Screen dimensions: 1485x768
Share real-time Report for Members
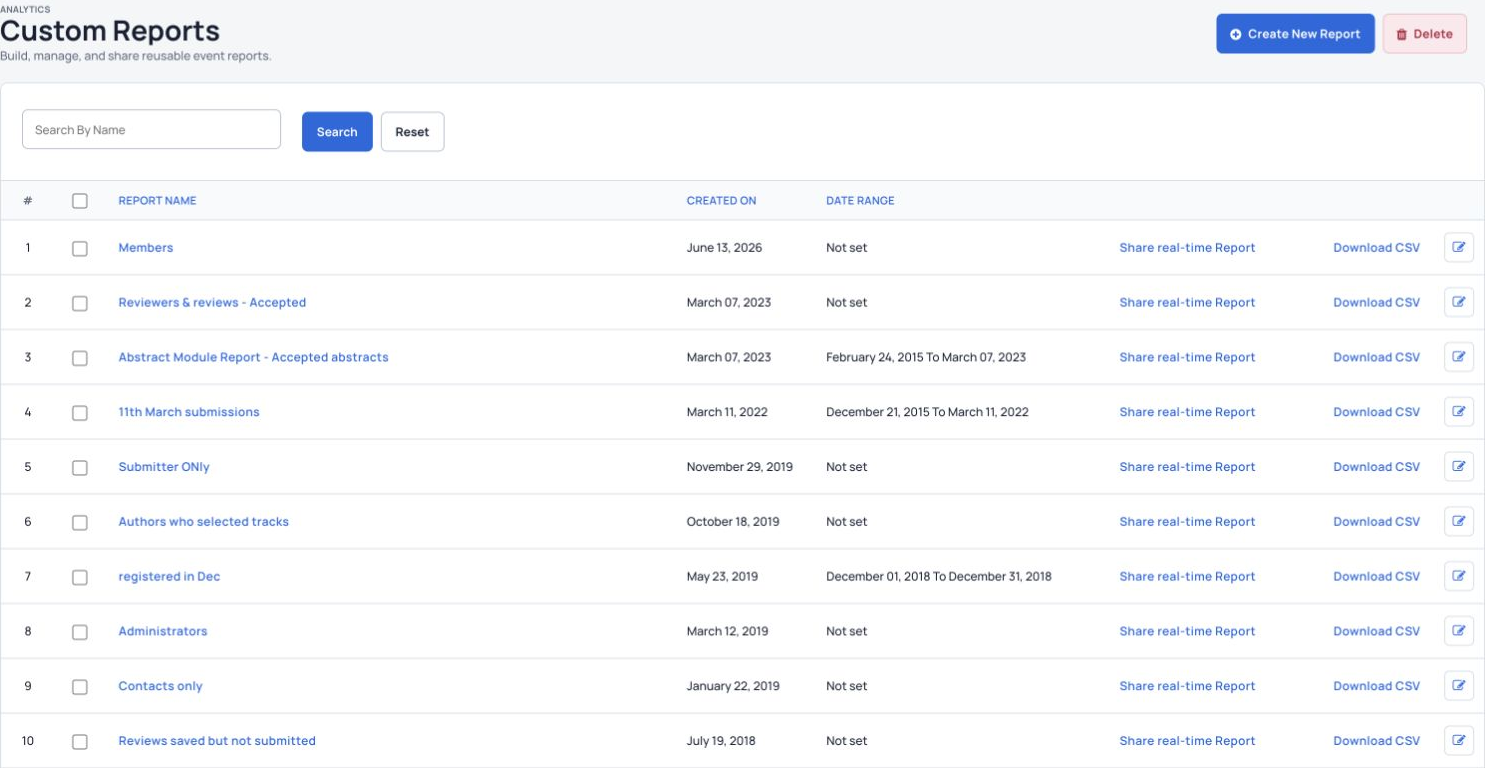tap(1187, 248)
